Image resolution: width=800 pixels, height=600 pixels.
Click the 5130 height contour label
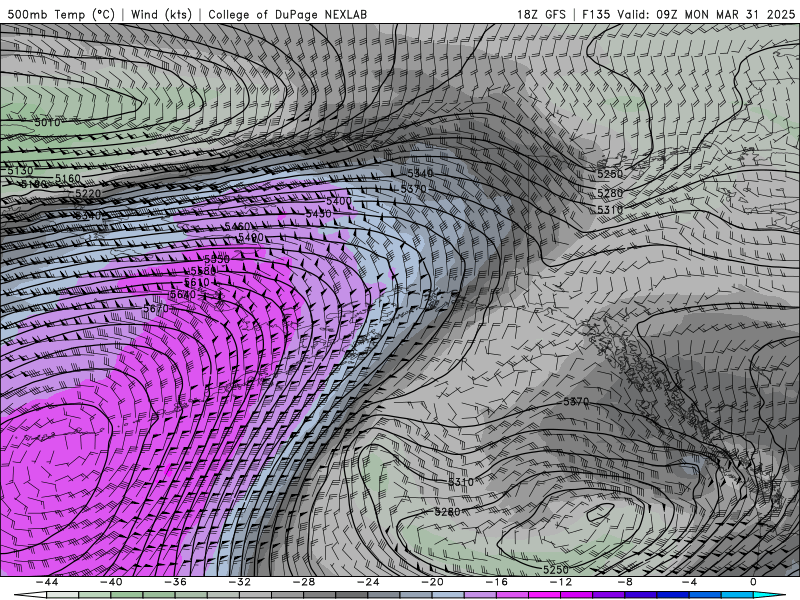coord(20,170)
